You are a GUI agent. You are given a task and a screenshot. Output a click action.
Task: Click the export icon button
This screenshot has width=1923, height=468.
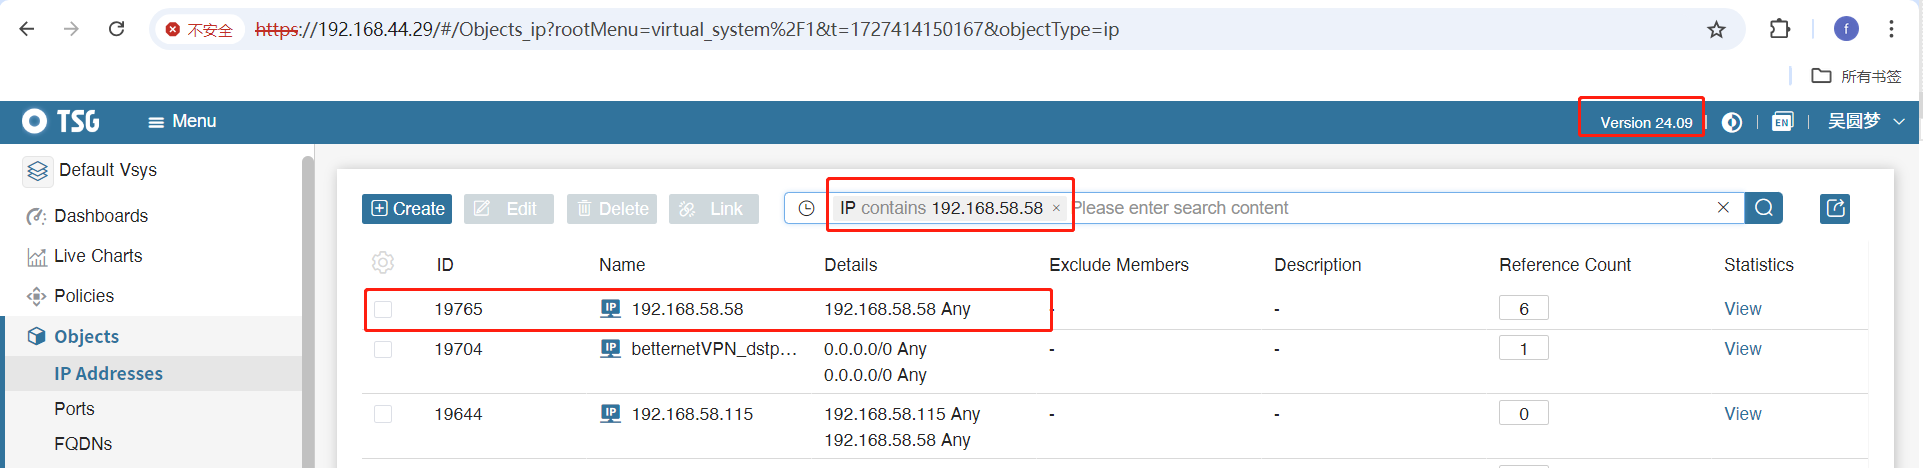1834,208
